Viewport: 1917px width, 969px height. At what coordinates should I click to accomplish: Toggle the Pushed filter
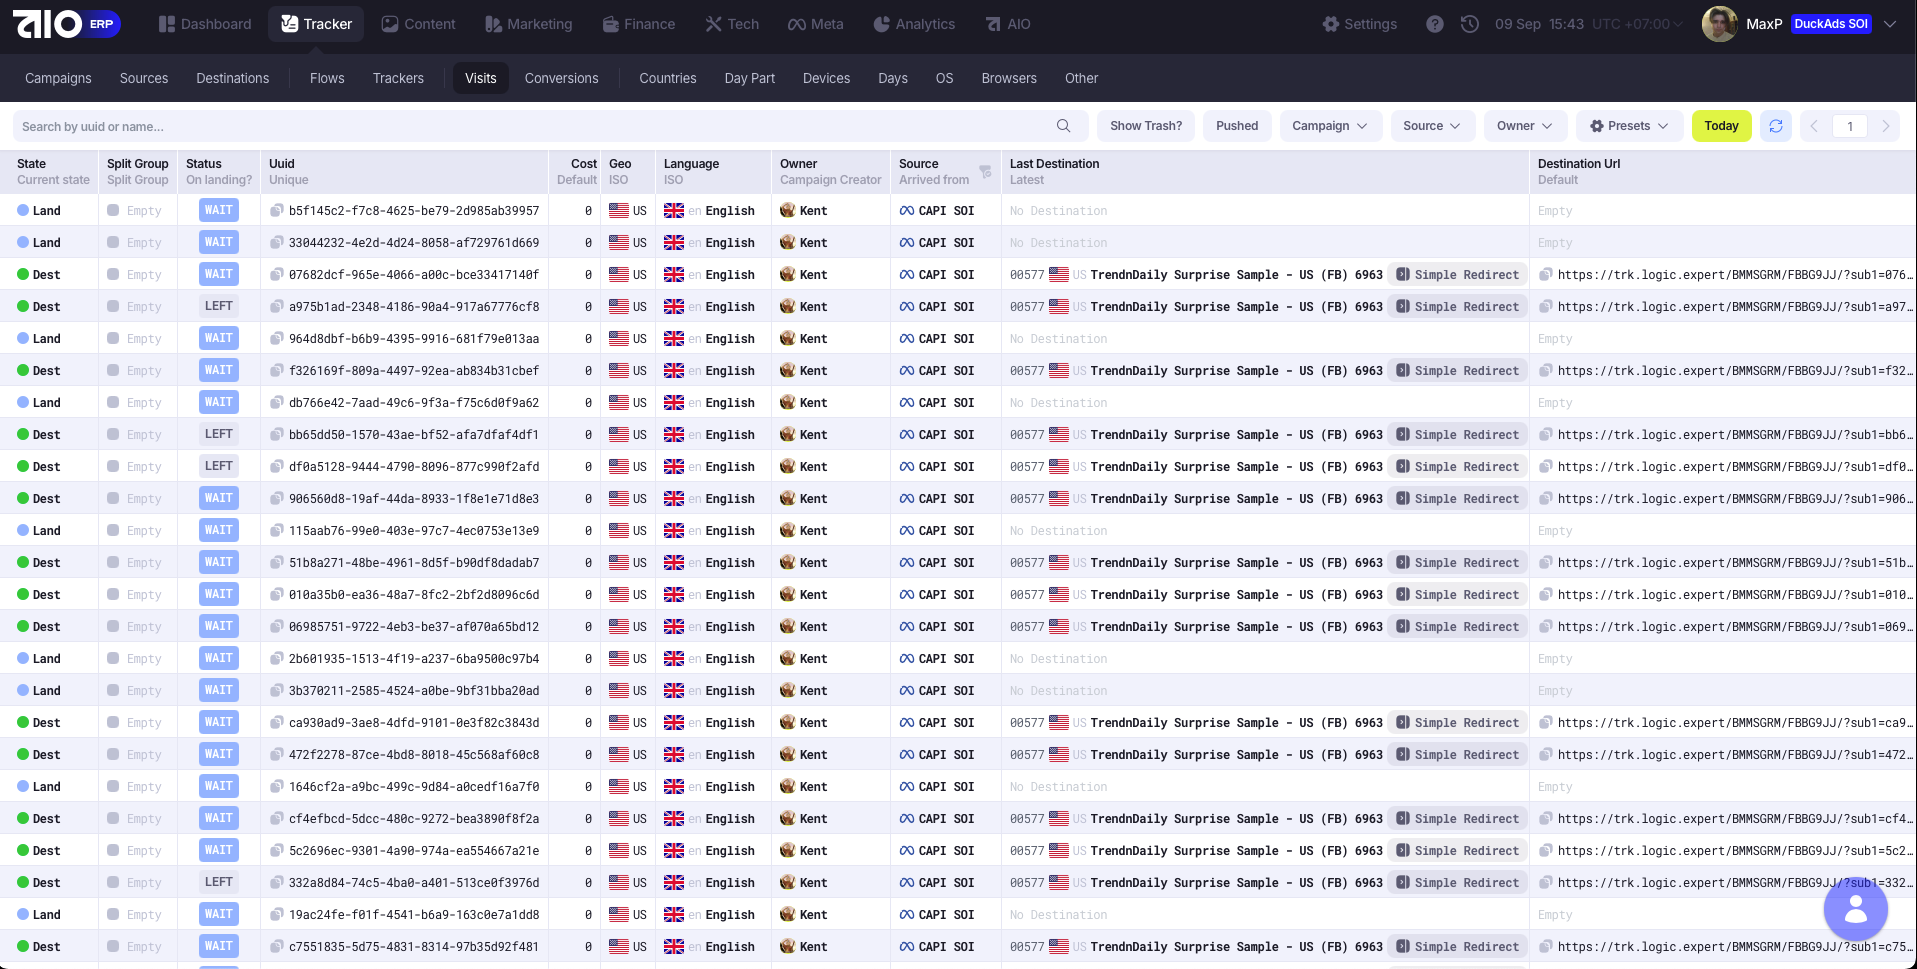tap(1237, 126)
